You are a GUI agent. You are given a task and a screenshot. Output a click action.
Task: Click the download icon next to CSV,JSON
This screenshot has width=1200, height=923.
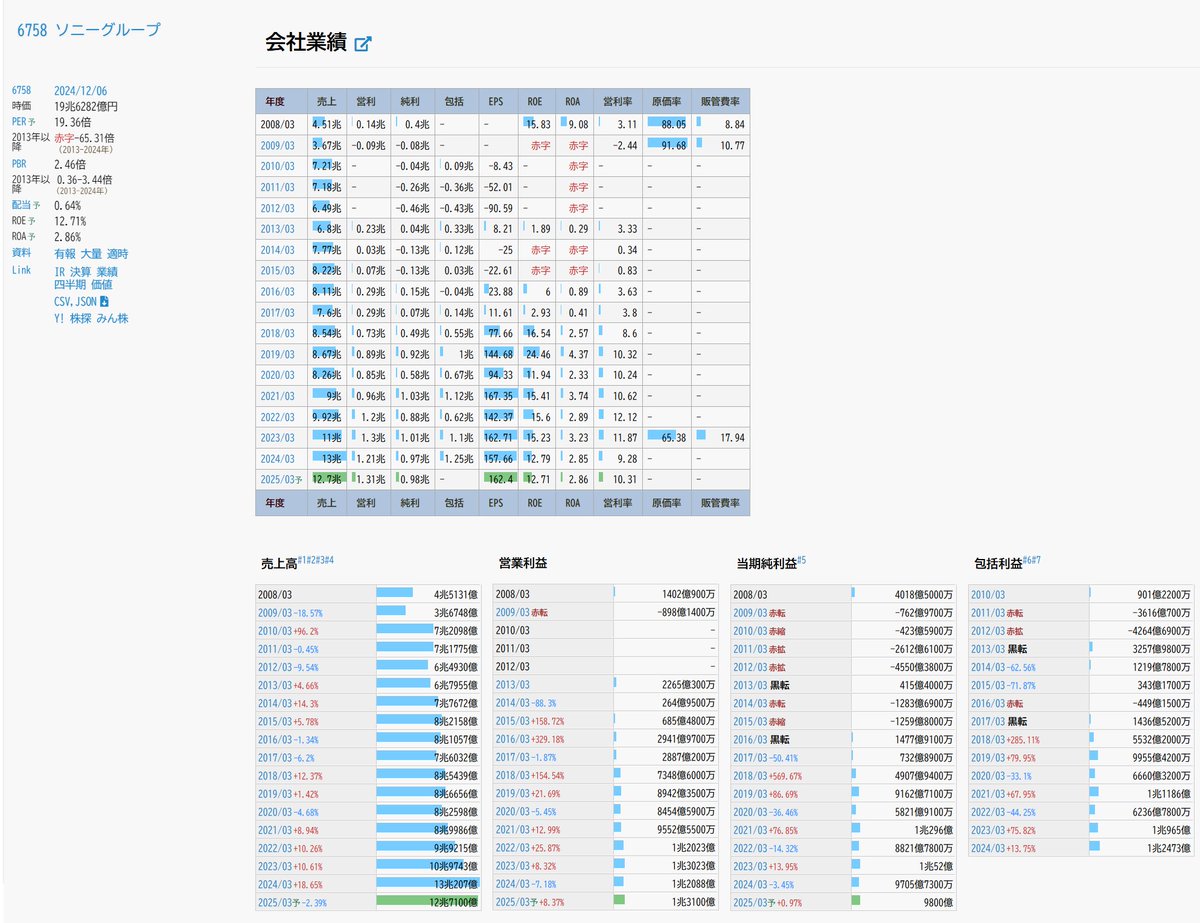click(104, 301)
